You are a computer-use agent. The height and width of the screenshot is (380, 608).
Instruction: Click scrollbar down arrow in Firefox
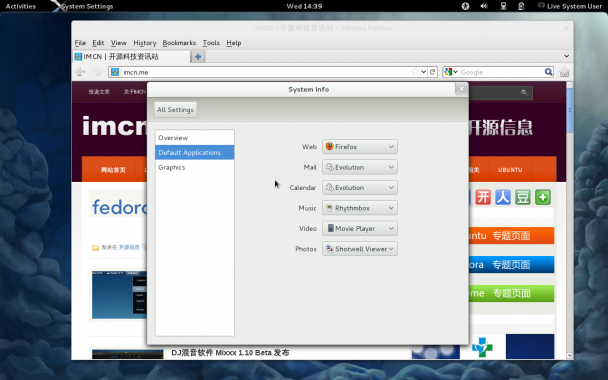point(570,355)
